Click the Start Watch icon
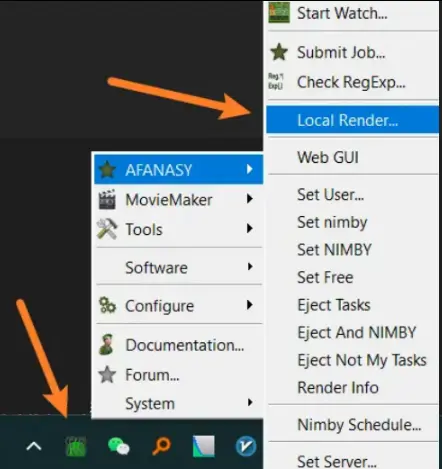This screenshot has height=469, width=442. pyautogui.click(x=279, y=13)
